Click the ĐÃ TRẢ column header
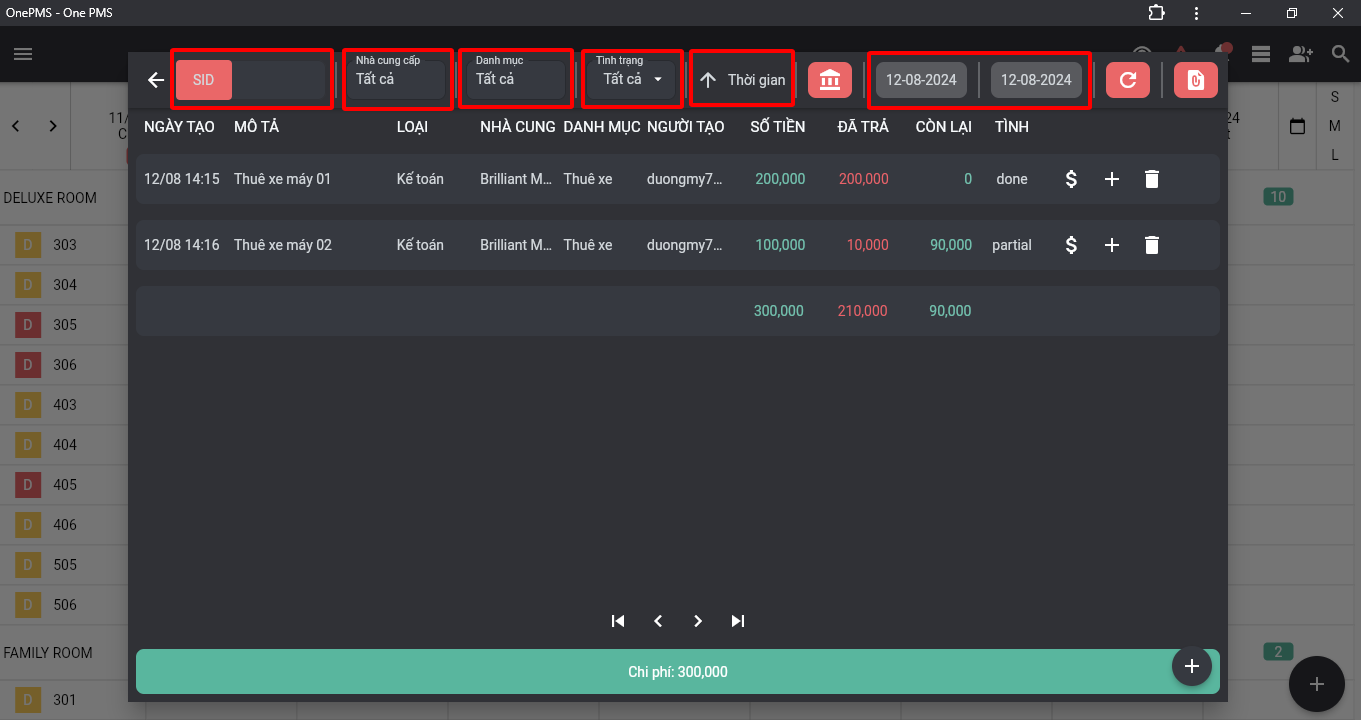 click(863, 127)
